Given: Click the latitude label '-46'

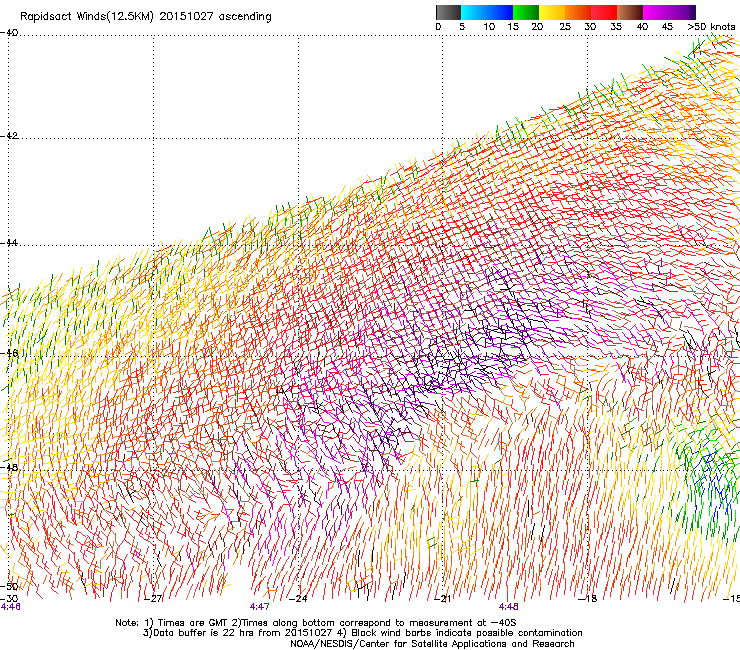Looking at the screenshot, I should [9, 353].
